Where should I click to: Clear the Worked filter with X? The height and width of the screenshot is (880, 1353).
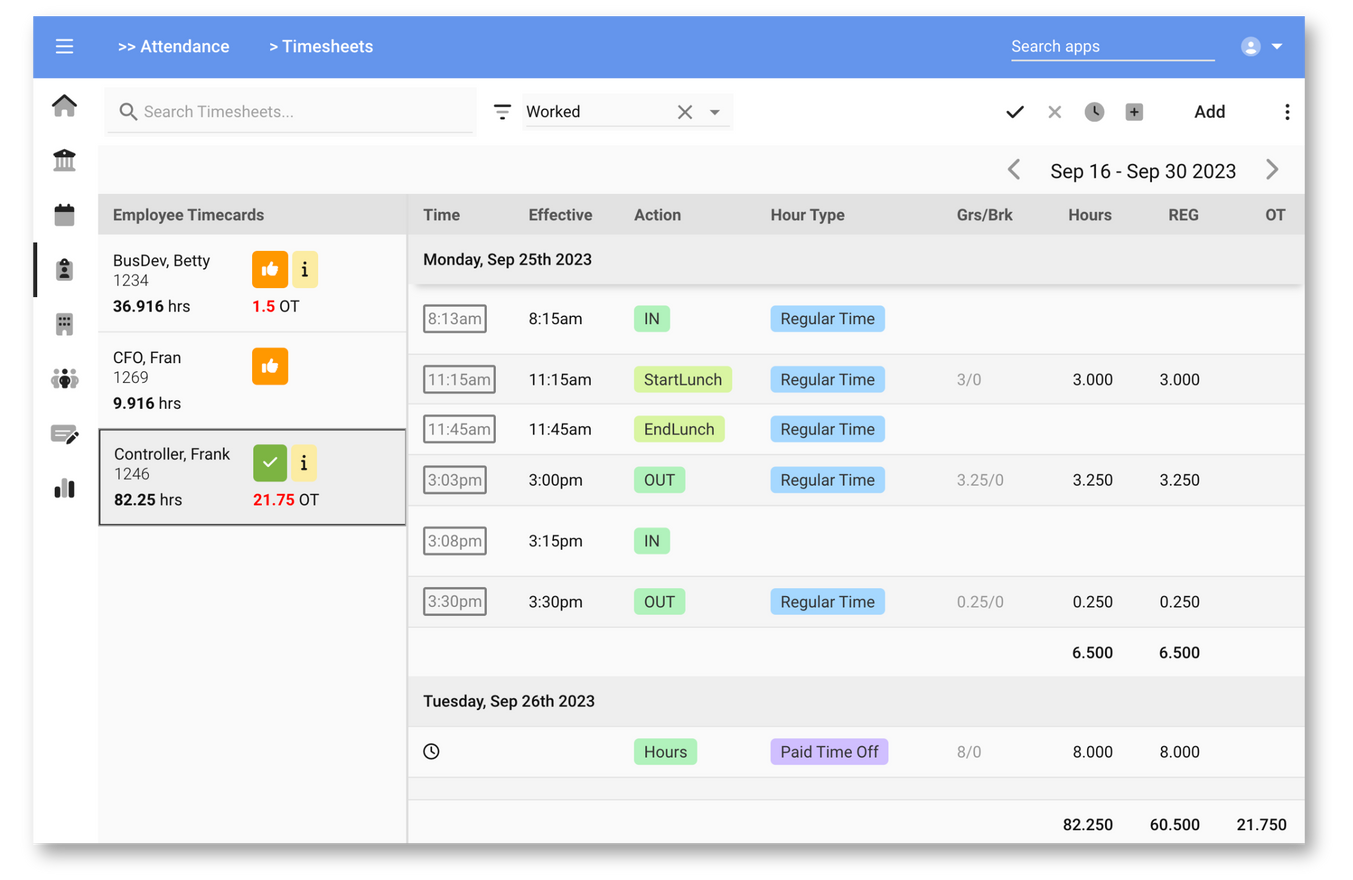point(685,112)
